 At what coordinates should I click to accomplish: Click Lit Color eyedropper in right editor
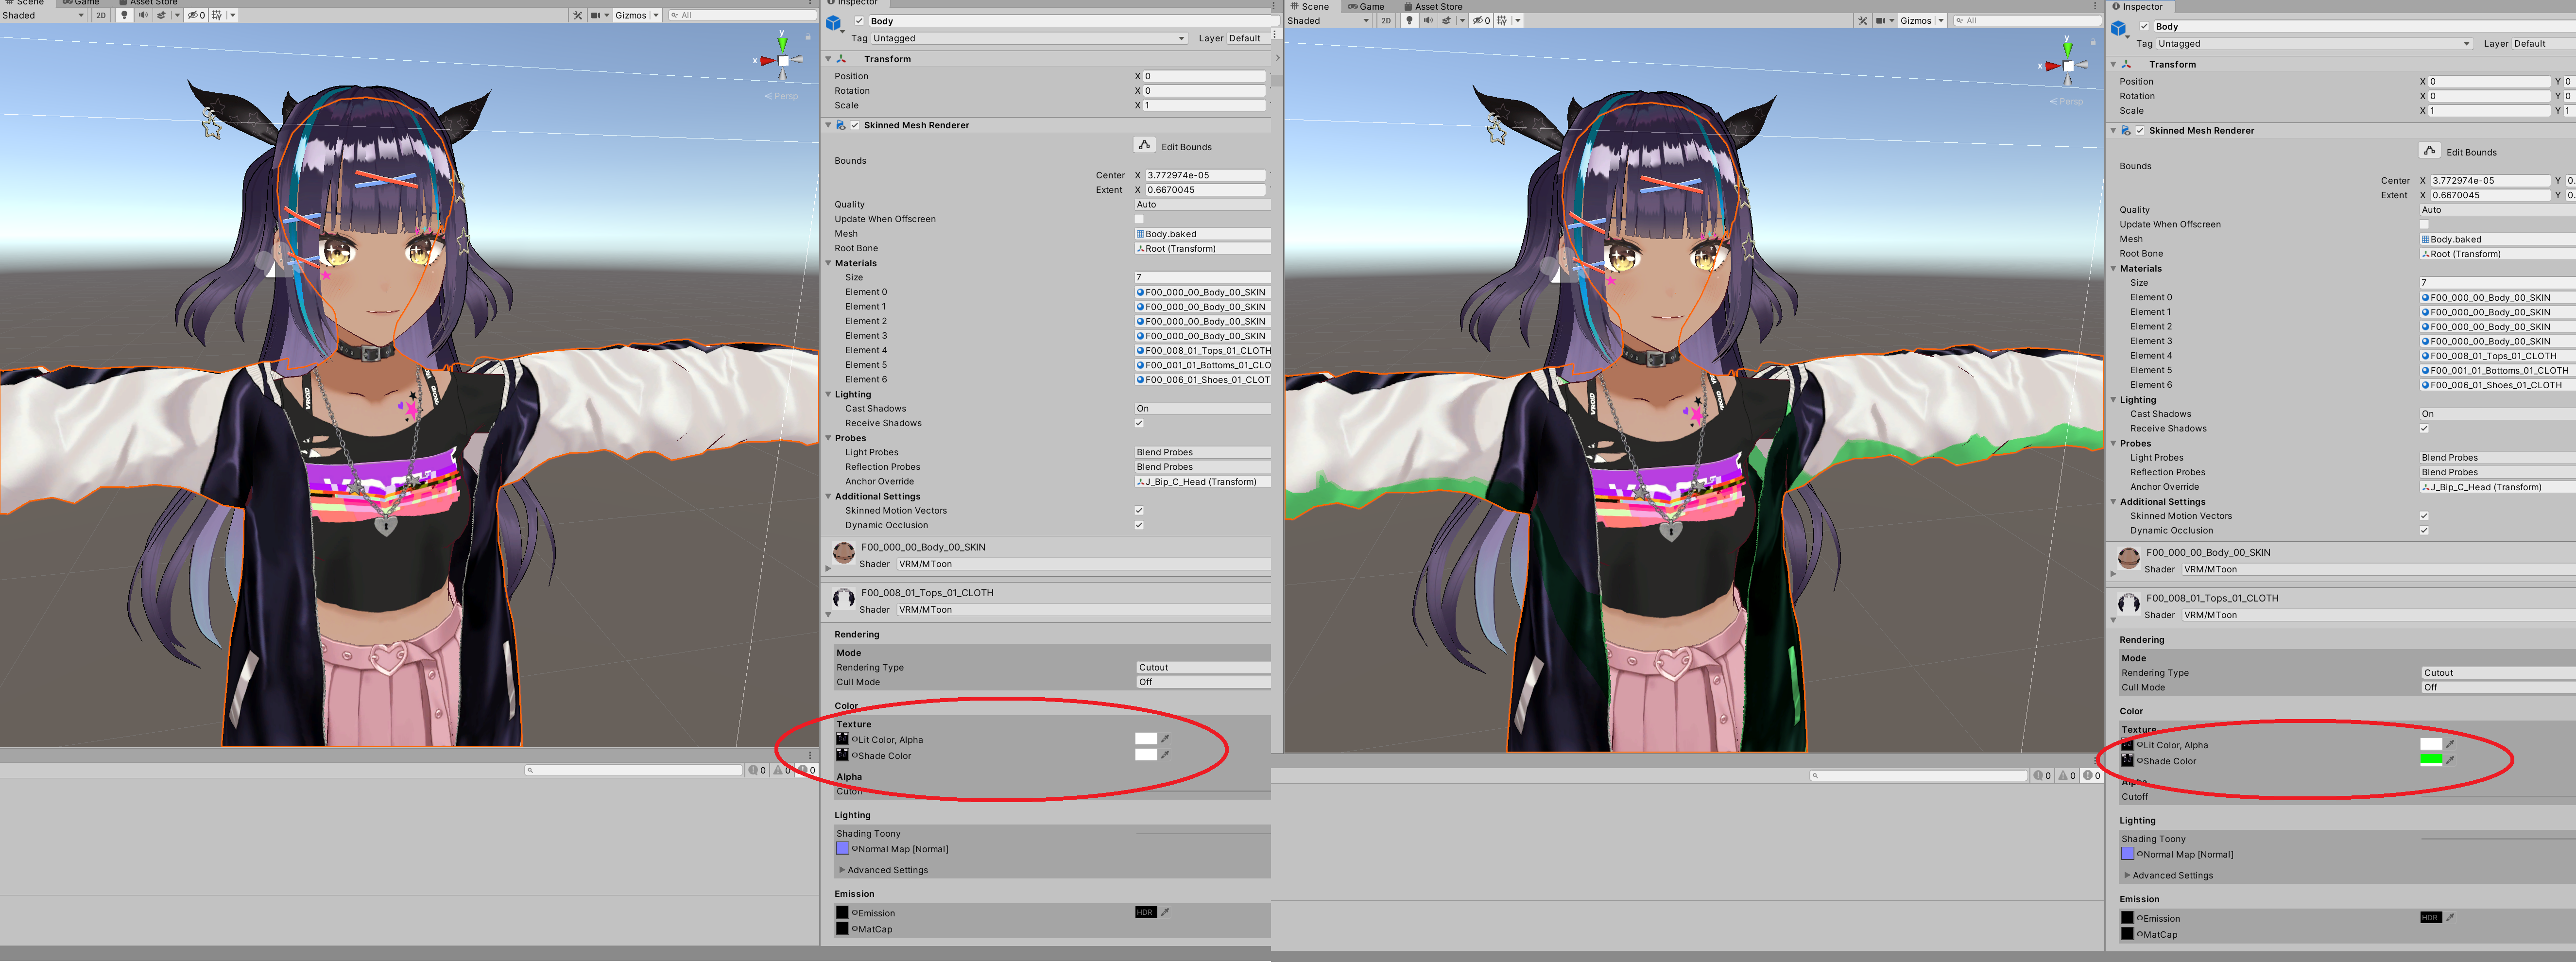tap(2450, 744)
